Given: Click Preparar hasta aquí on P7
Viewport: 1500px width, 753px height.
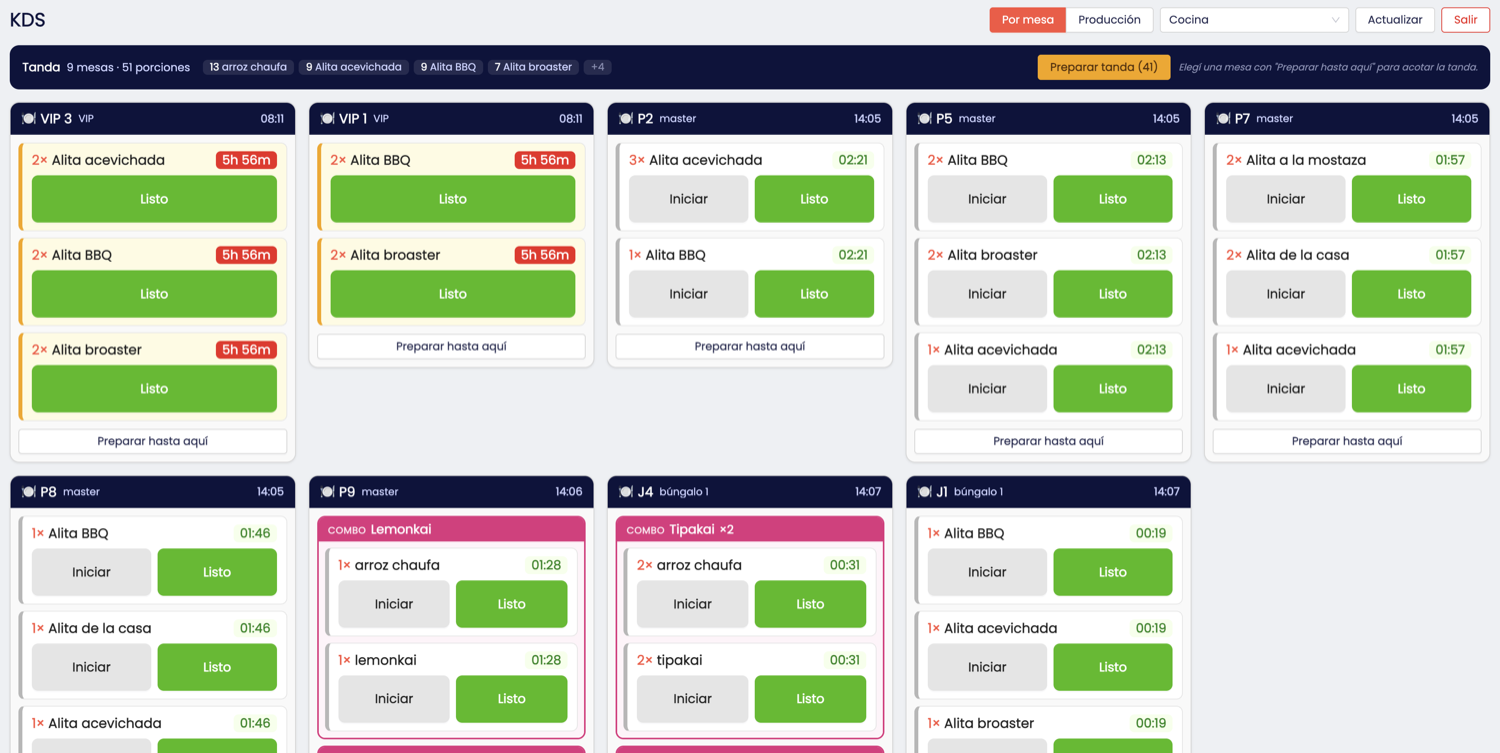Looking at the screenshot, I should click(1347, 441).
